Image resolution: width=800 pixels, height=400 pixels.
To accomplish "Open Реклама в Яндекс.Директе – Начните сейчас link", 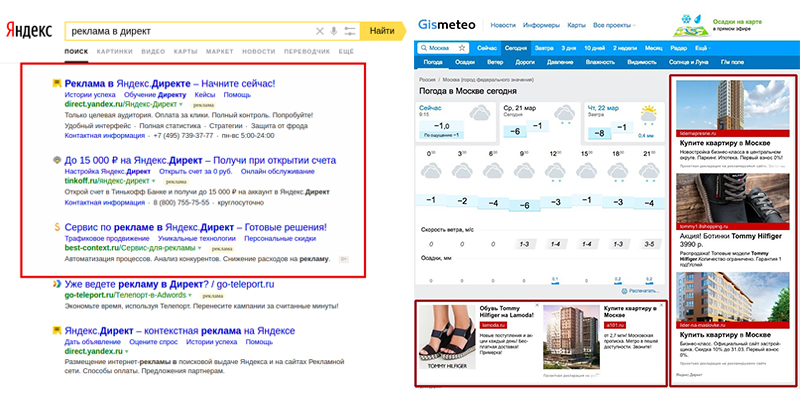I will (170, 83).
